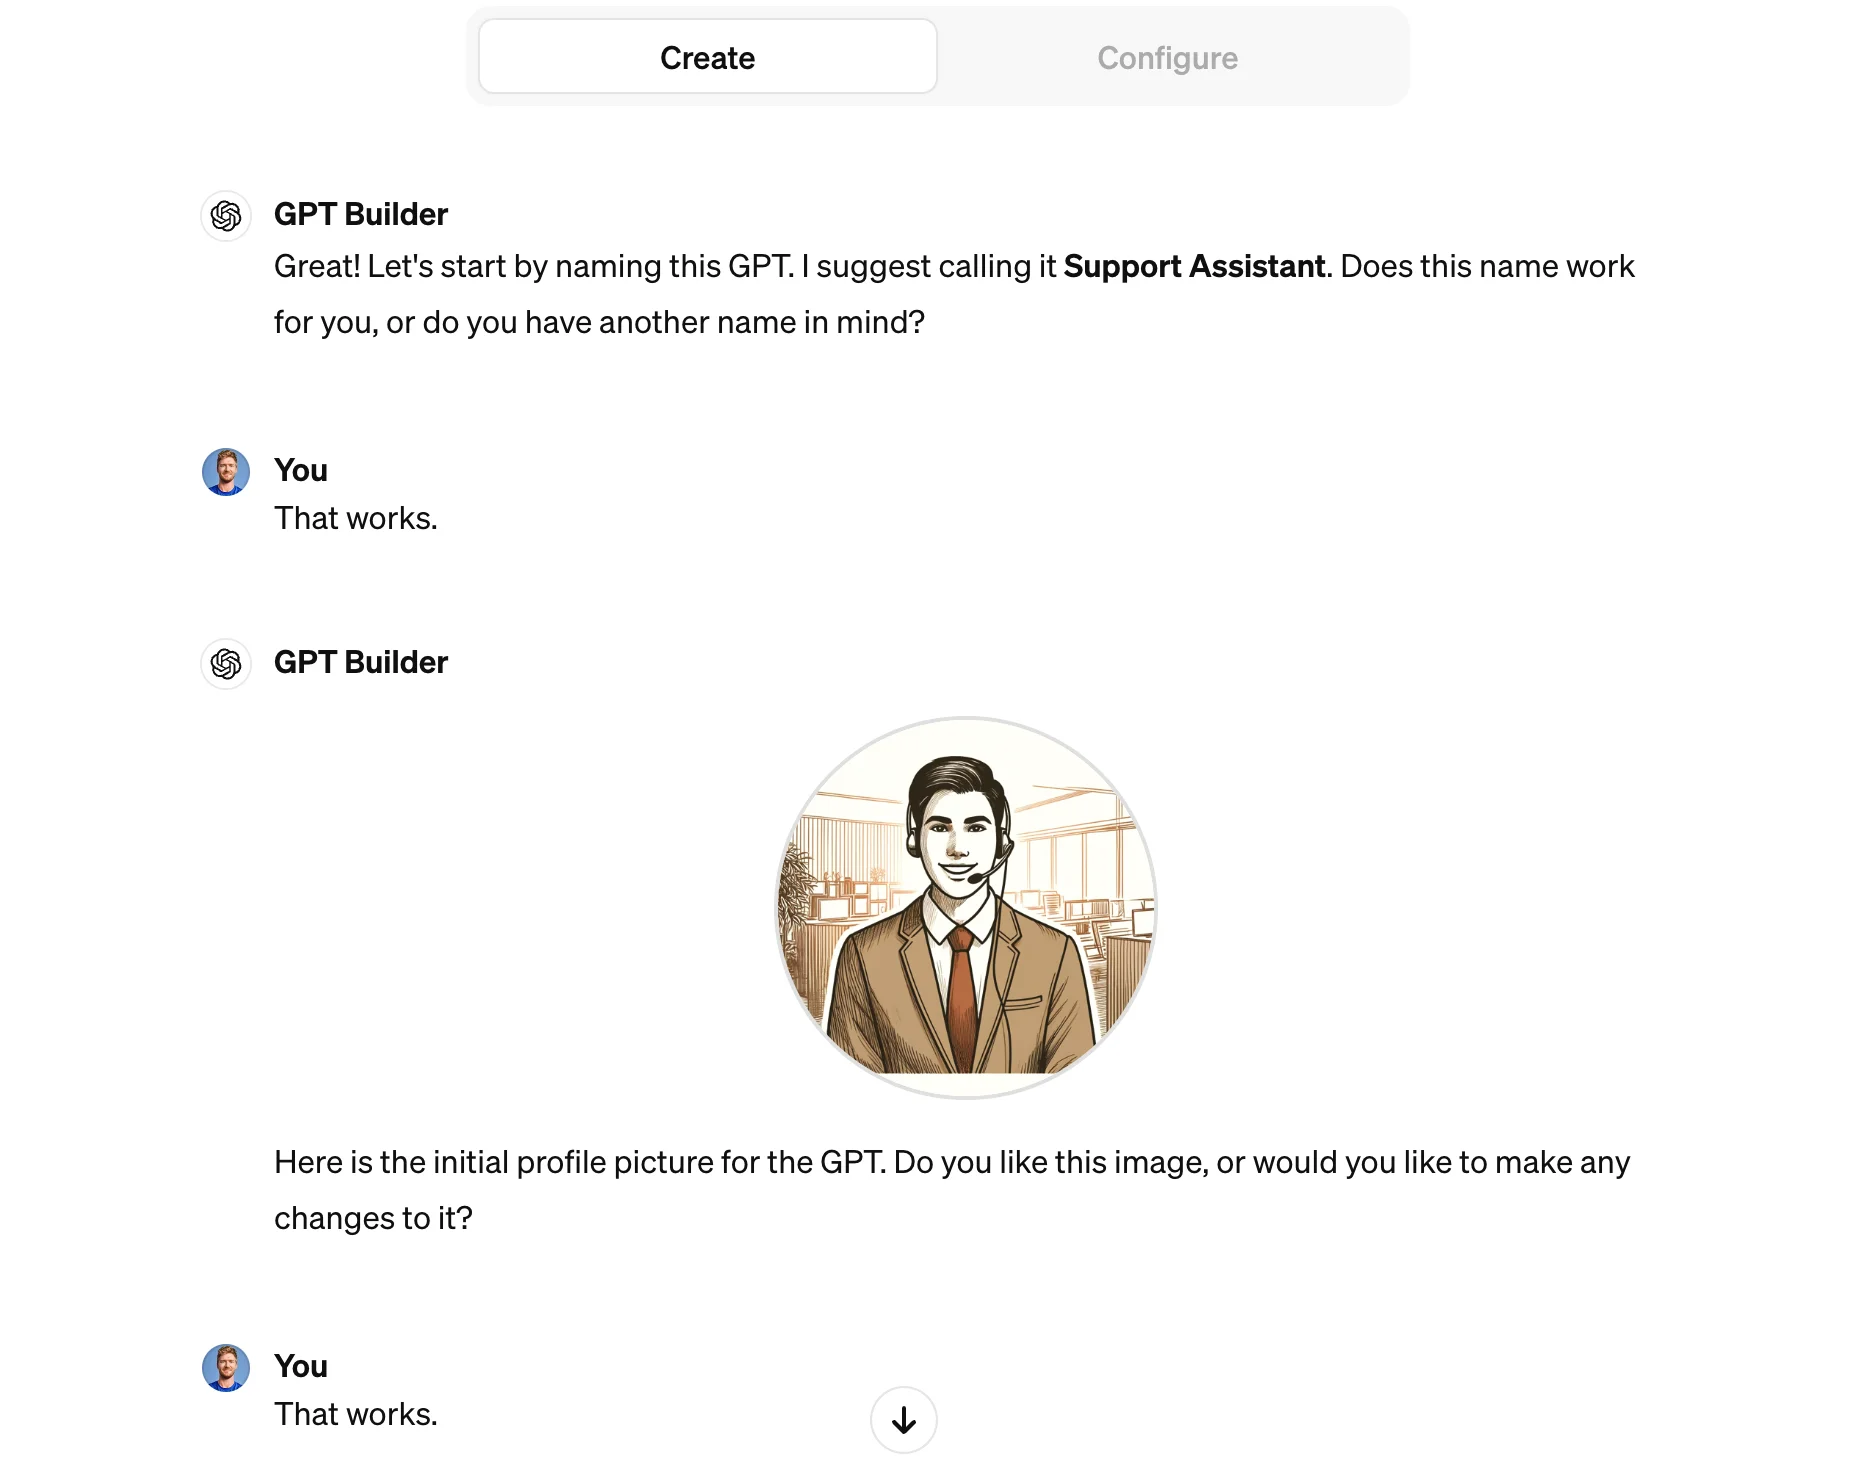
Task: Click your avatar beside the last reply
Action: 226,1368
